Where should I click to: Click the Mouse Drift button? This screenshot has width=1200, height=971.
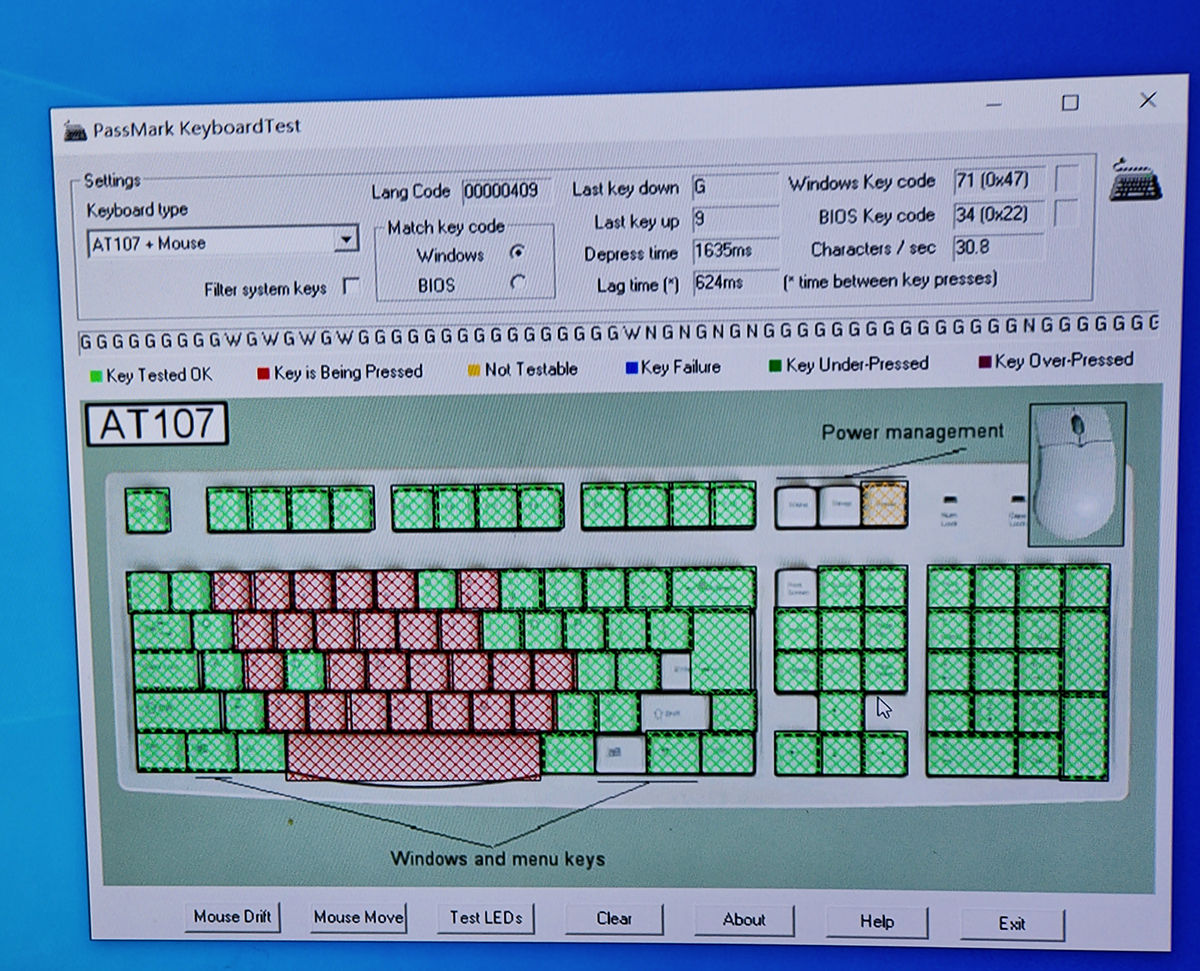[232, 916]
